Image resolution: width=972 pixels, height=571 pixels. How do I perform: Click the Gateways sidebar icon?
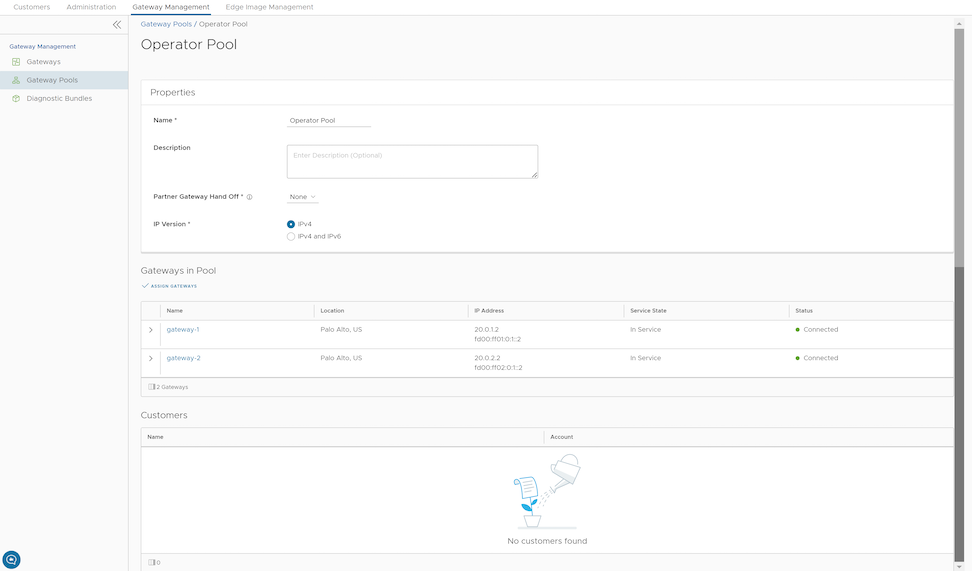(16, 62)
